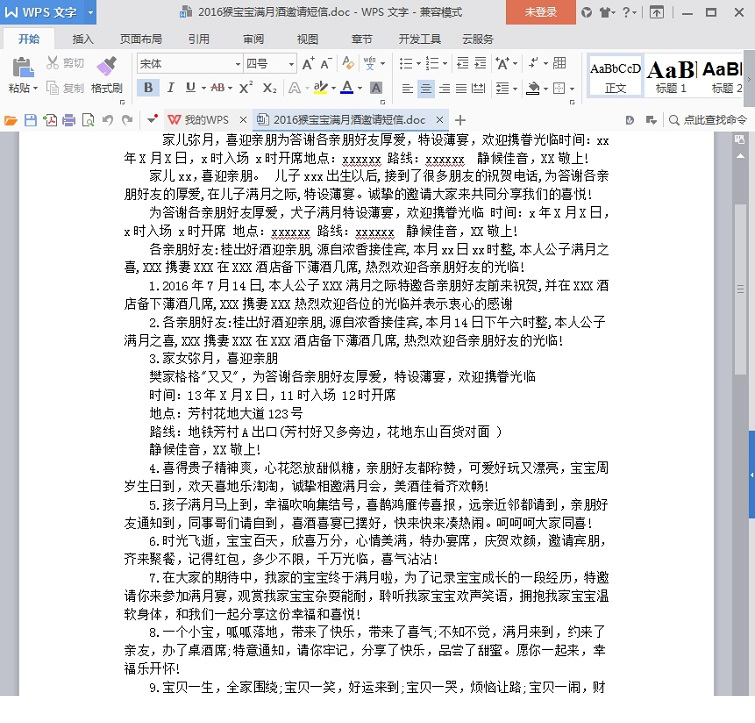
Task: Switch to the 插入 tab
Action: click(x=82, y=39)
